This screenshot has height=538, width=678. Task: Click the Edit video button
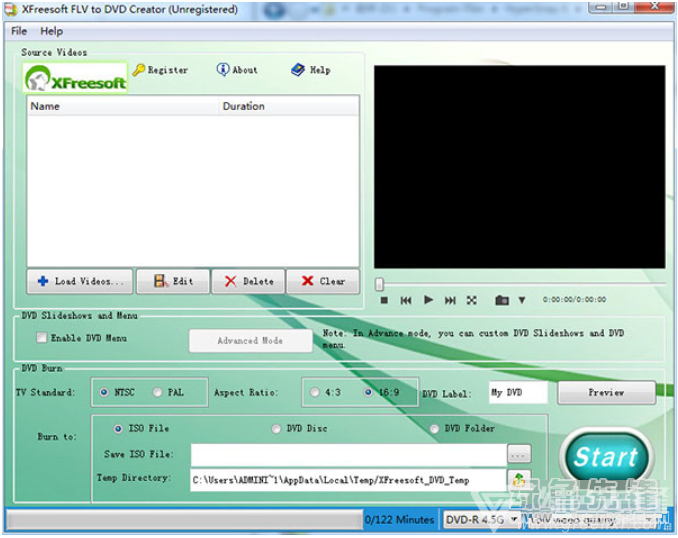[x=173, y=281]
